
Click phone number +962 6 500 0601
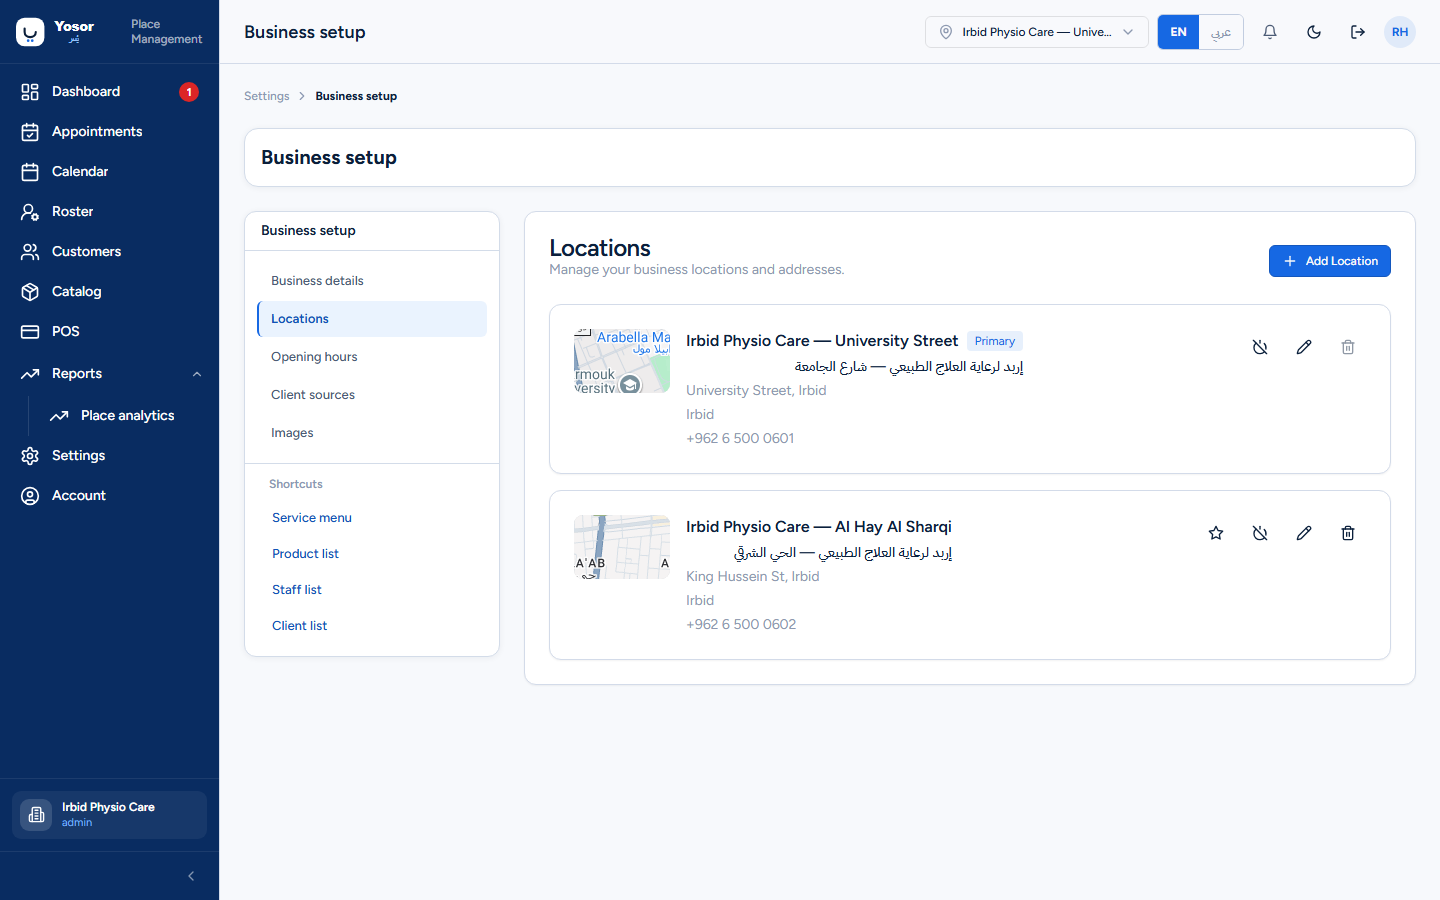click(740, 438)
